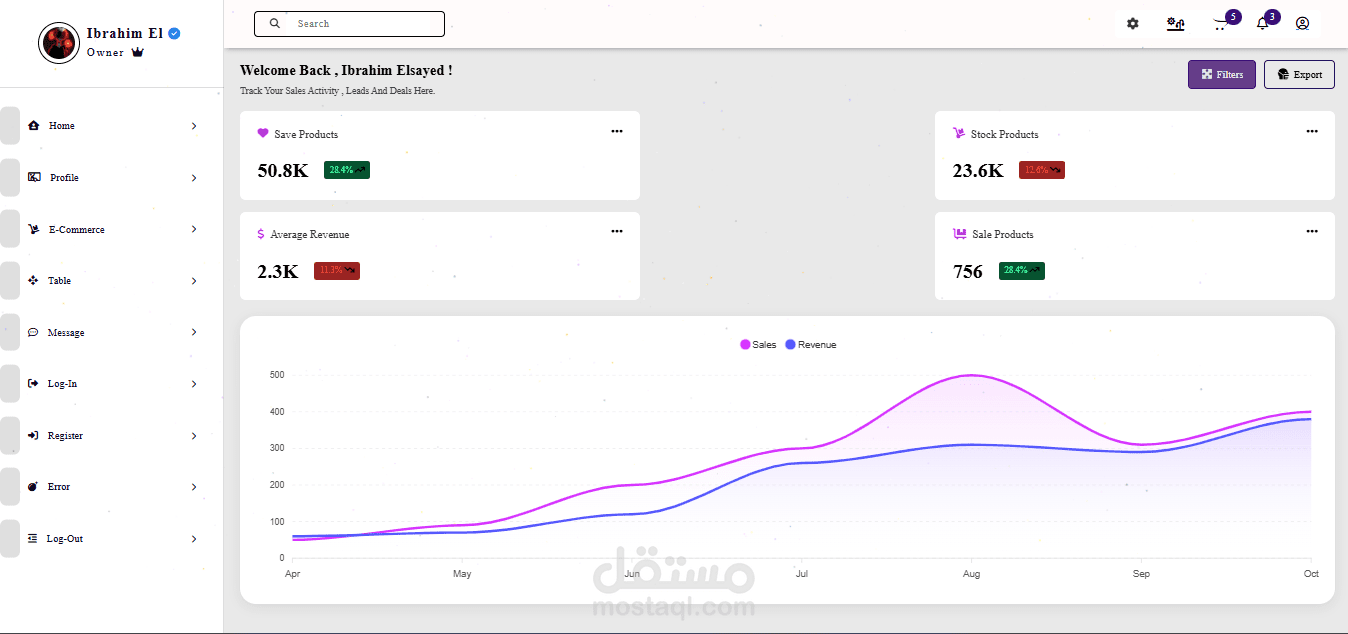
Task: Expand the Table menu chevron
Action: click(194, 281)
